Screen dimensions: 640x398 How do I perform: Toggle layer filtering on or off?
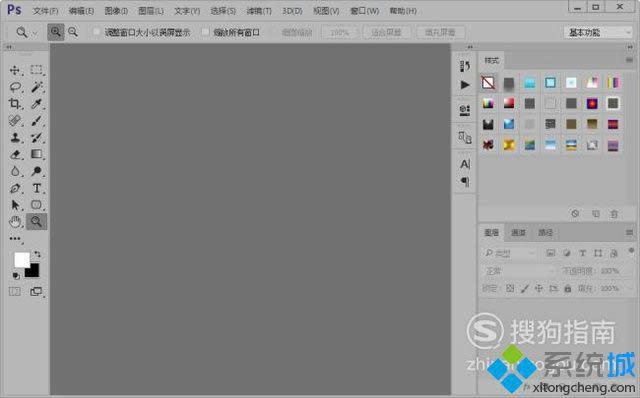click(x=631, y=250)
